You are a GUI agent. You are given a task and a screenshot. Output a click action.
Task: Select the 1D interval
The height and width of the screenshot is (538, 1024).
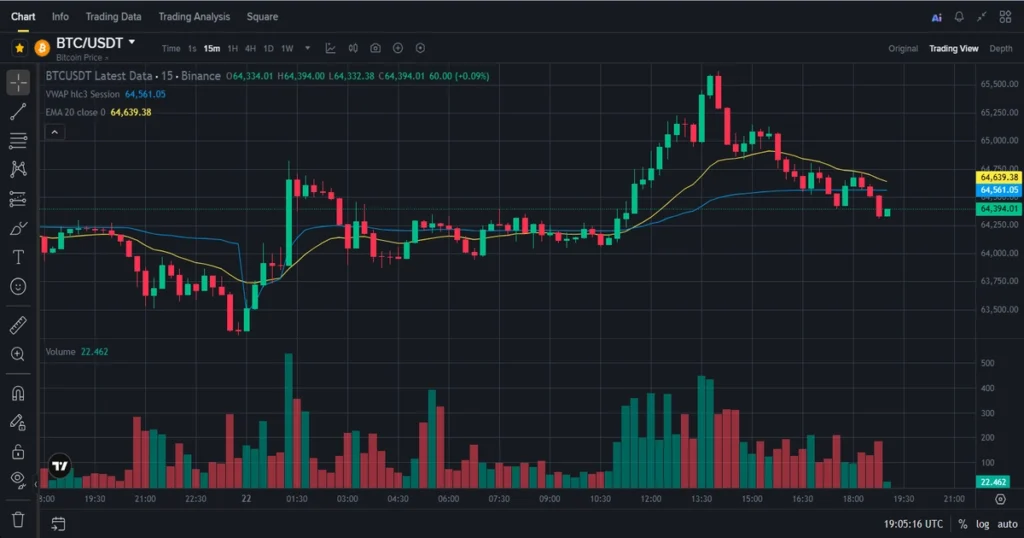tap(268, 48)
